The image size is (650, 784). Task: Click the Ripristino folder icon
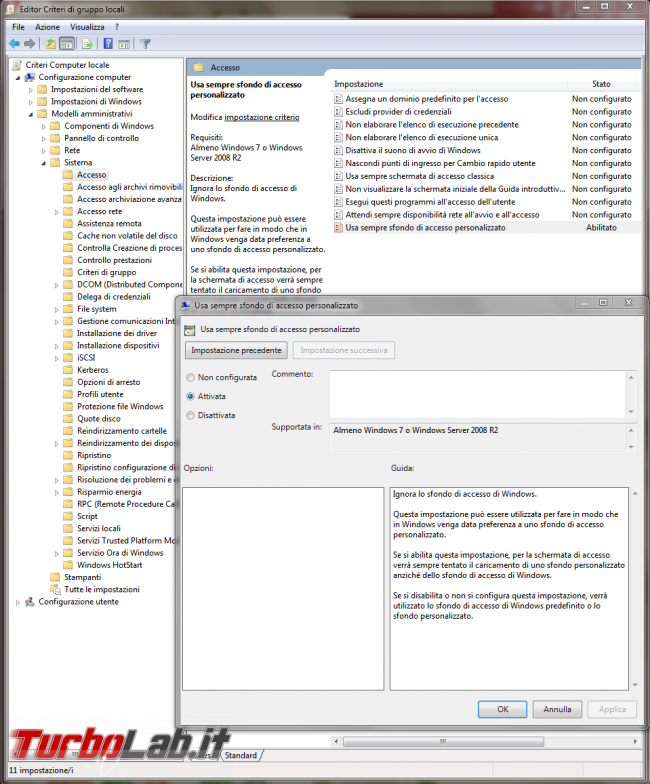[x=68, y=455]
